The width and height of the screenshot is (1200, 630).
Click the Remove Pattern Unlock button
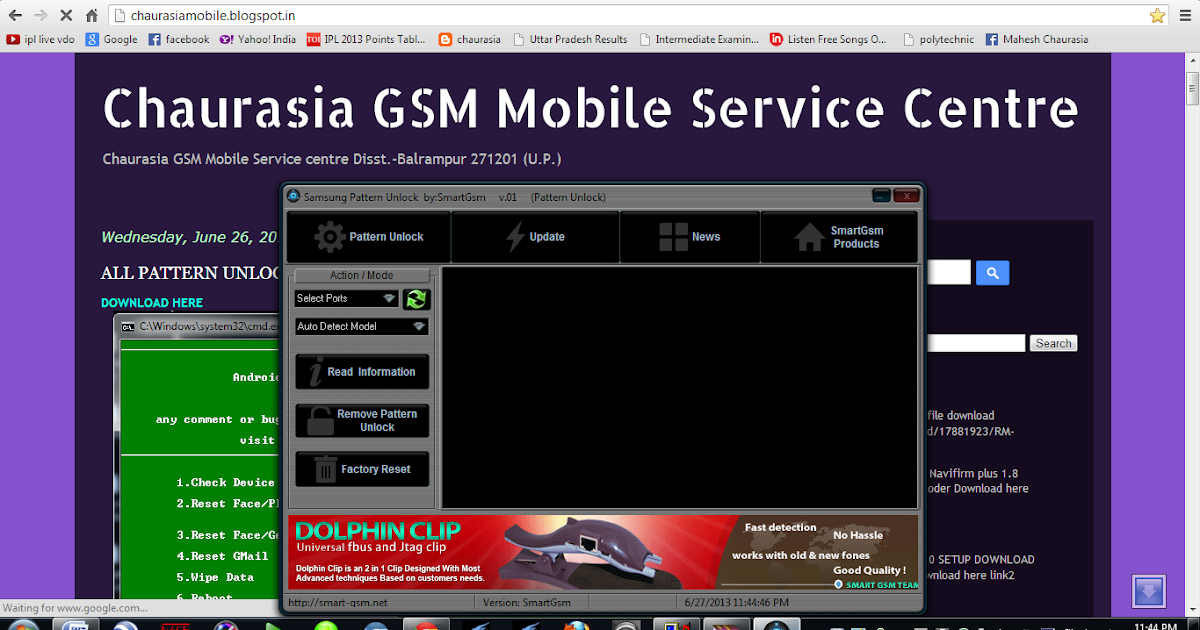362,420
